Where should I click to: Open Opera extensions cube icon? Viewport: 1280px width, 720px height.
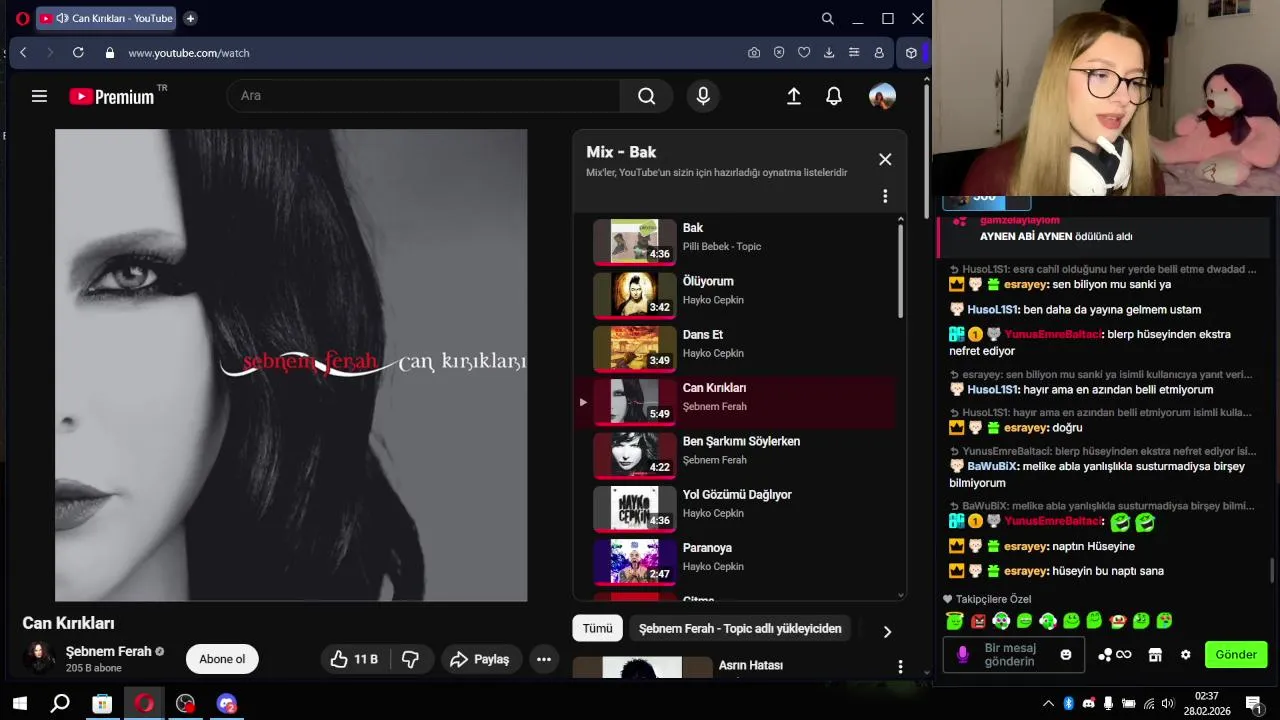coord(911,53)
